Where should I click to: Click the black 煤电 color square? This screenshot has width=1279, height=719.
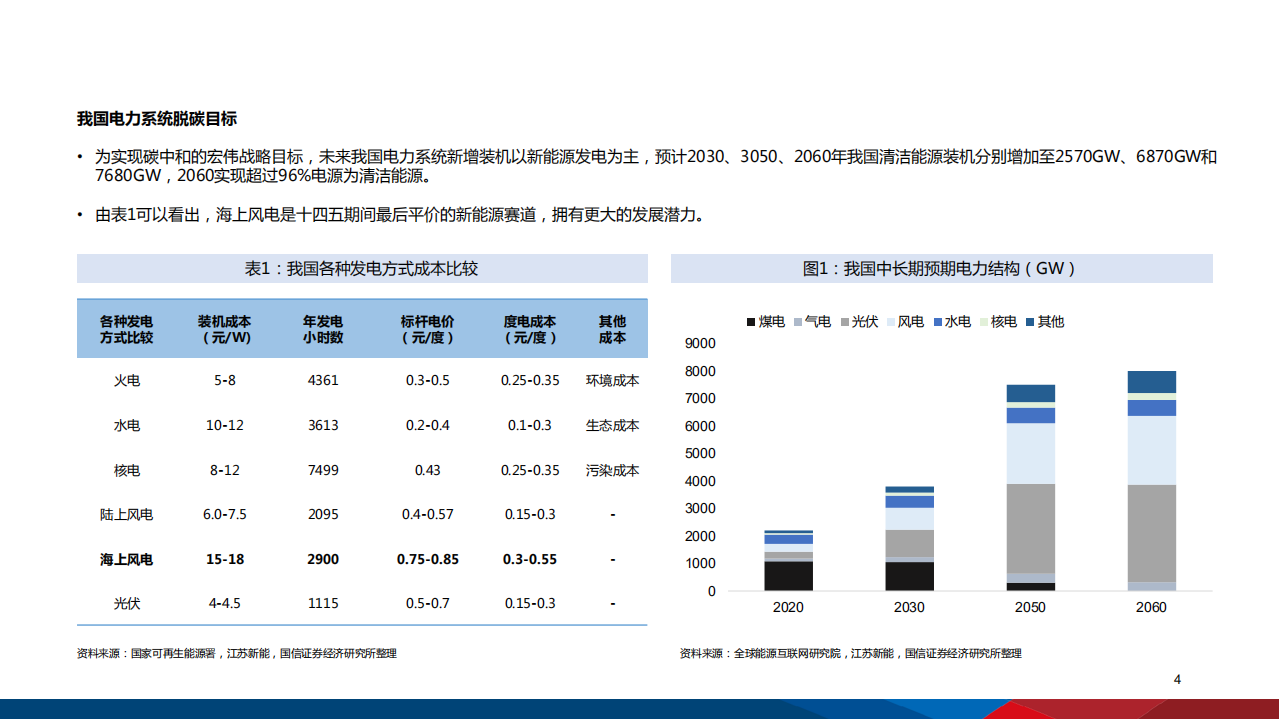(x=749, y=322)
